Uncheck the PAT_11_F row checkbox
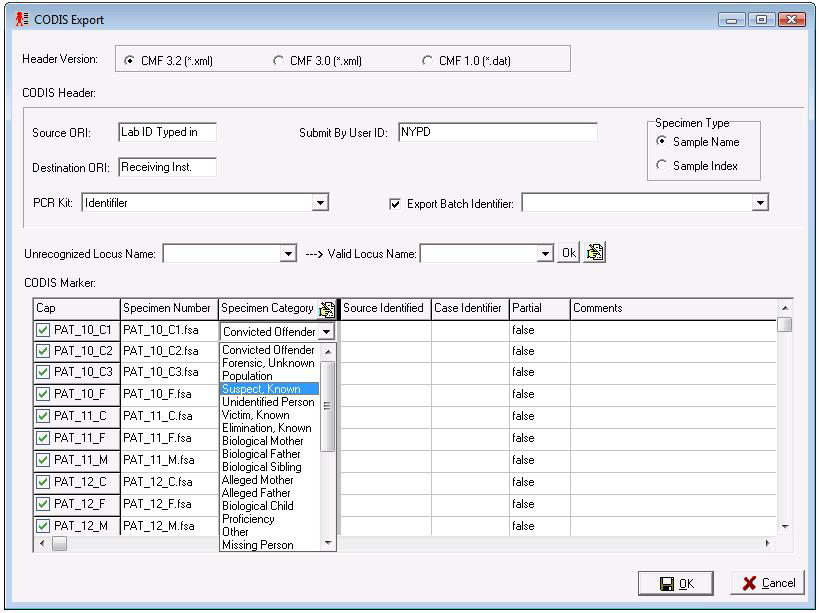 click(43, 438)
